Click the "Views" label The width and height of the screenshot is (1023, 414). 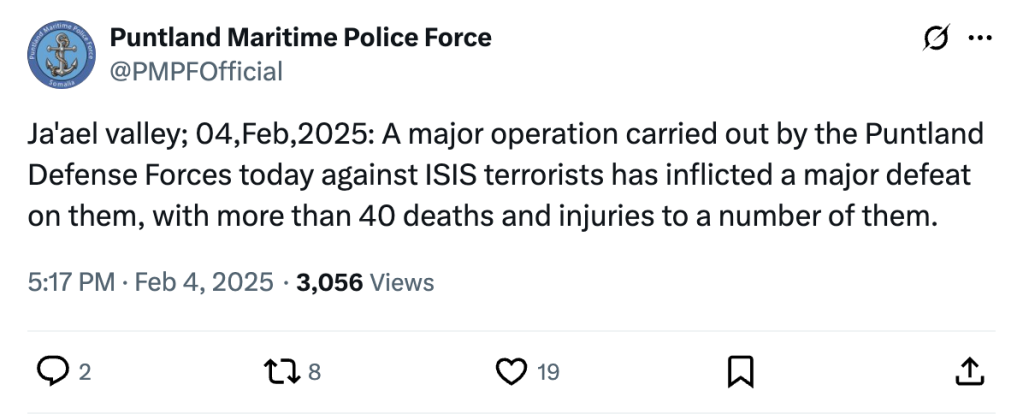(402, 282)
